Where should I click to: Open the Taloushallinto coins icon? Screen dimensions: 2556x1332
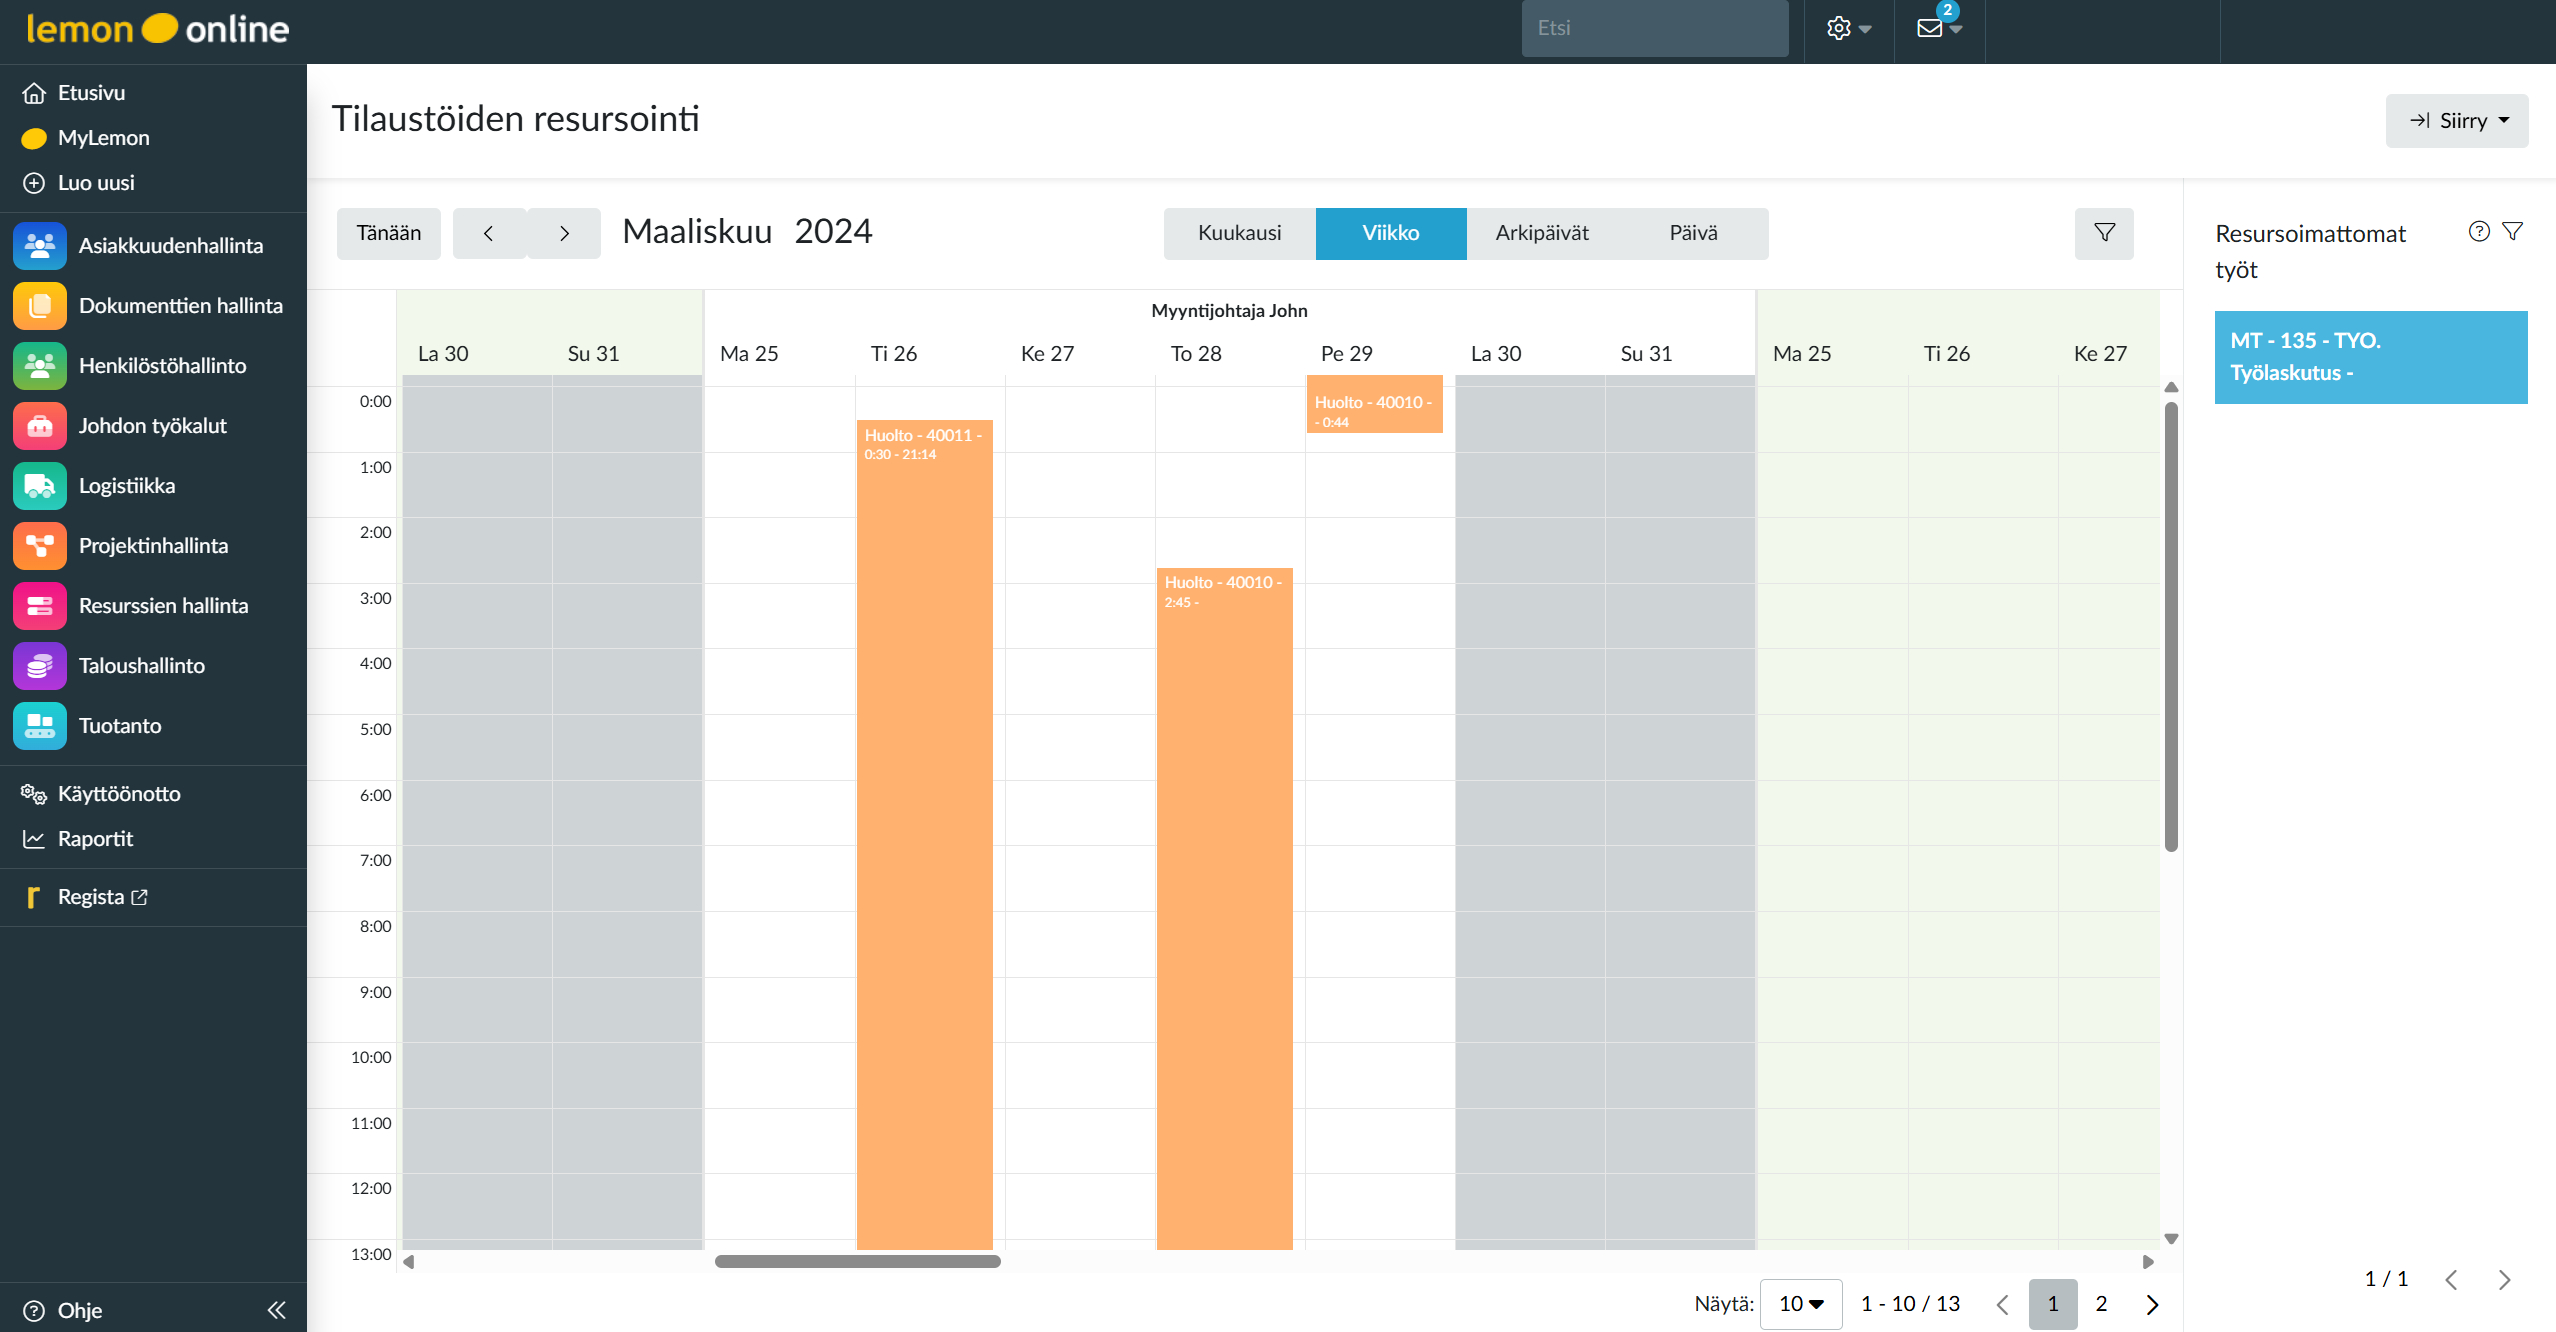tap(40, 666)
